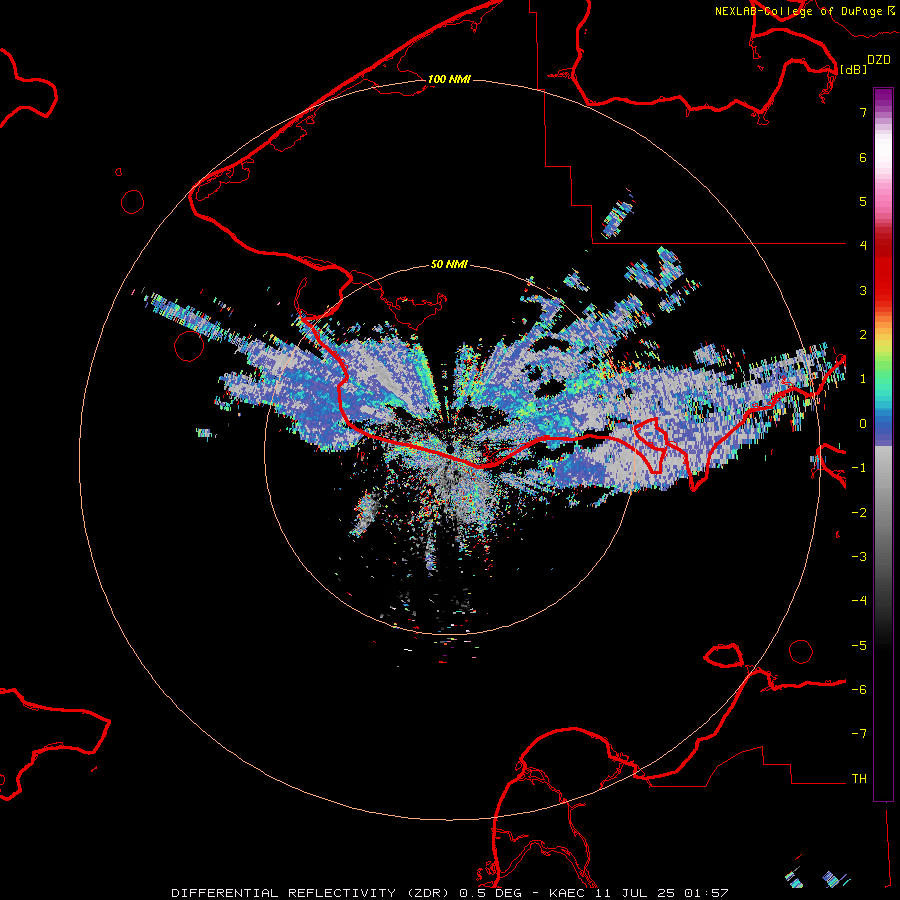900x900 pixels.
Task: Click the -6 value on color scale
Action: (x=859, y=690)
